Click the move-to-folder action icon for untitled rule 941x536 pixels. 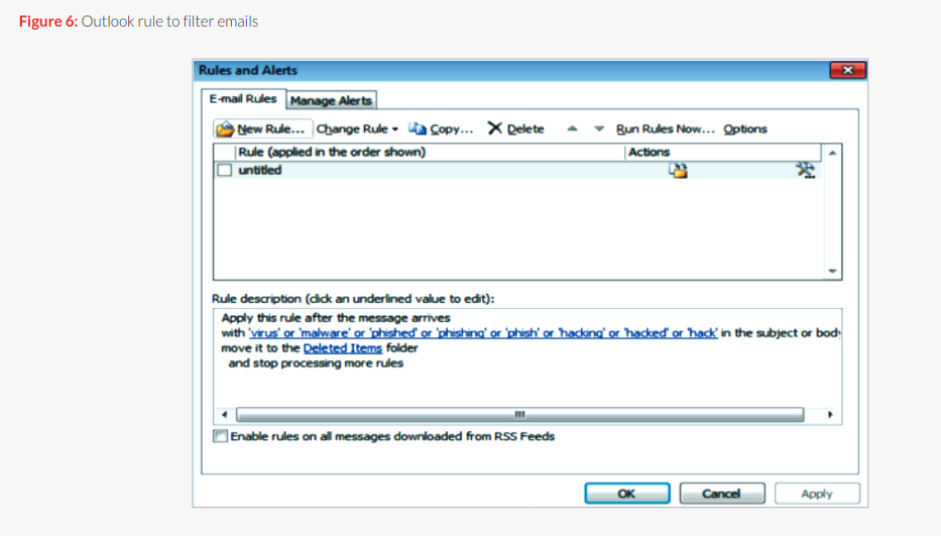point(678,170)
